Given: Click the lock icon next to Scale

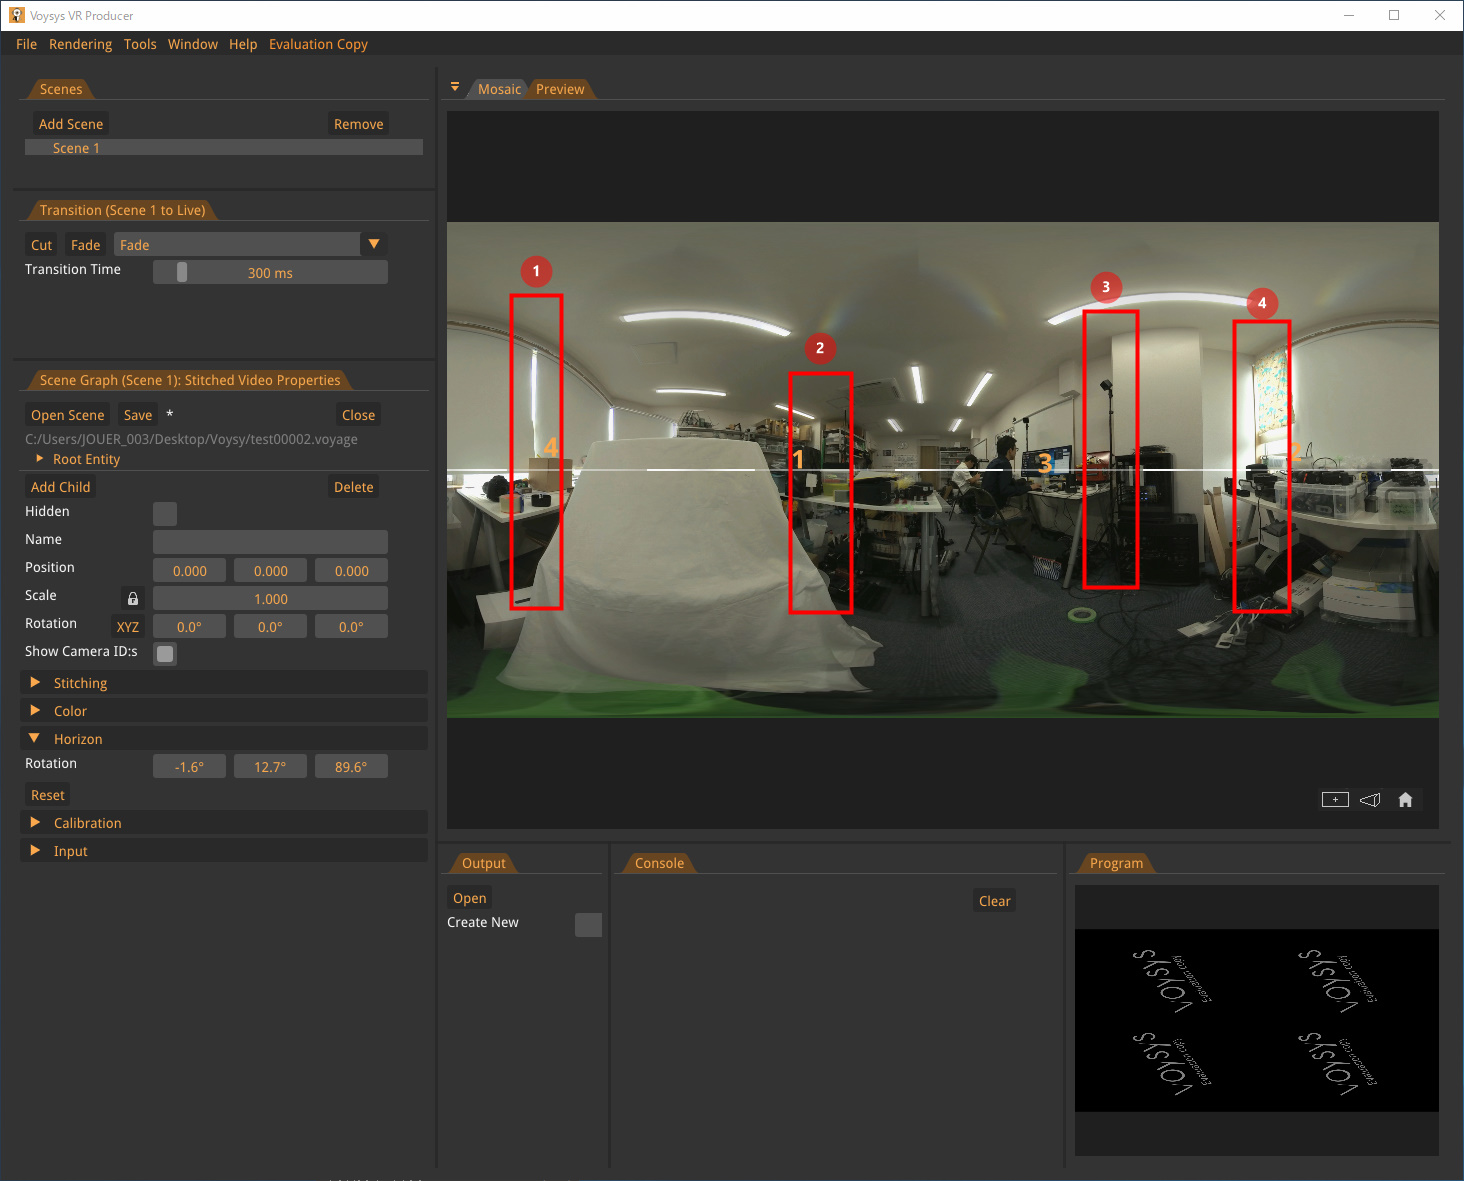Looking at the screenshot, I should pos(131,597).
